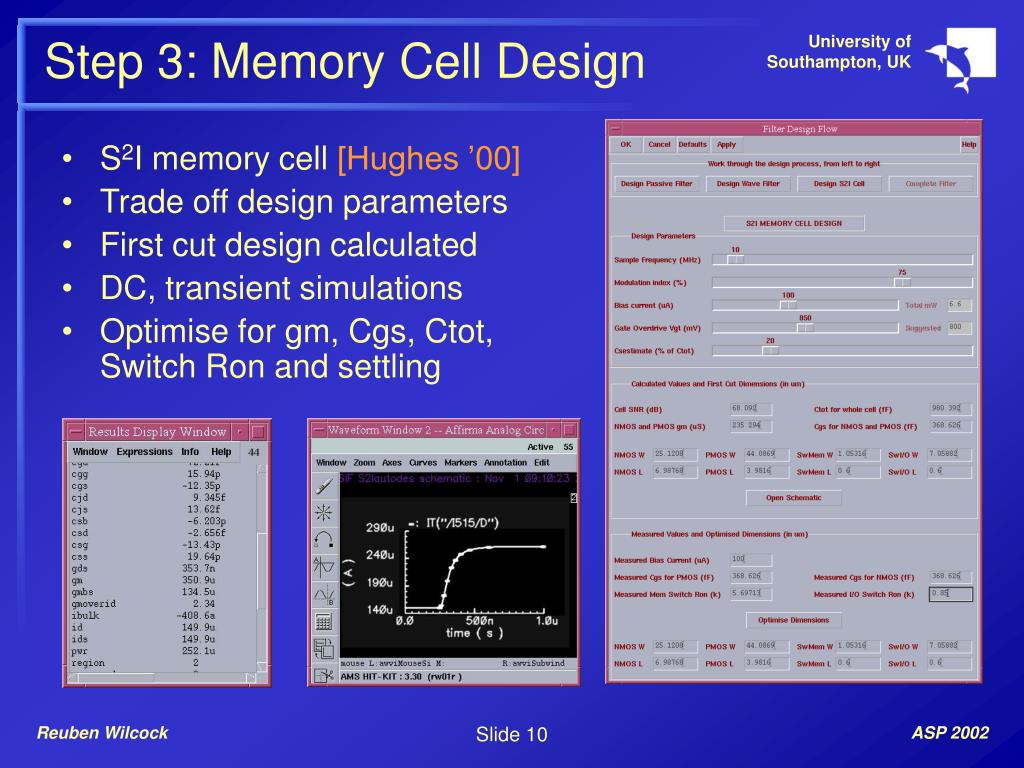Open Zoom menu in Waveform Window
The image size is (1024, 768).
pos(364,462)
